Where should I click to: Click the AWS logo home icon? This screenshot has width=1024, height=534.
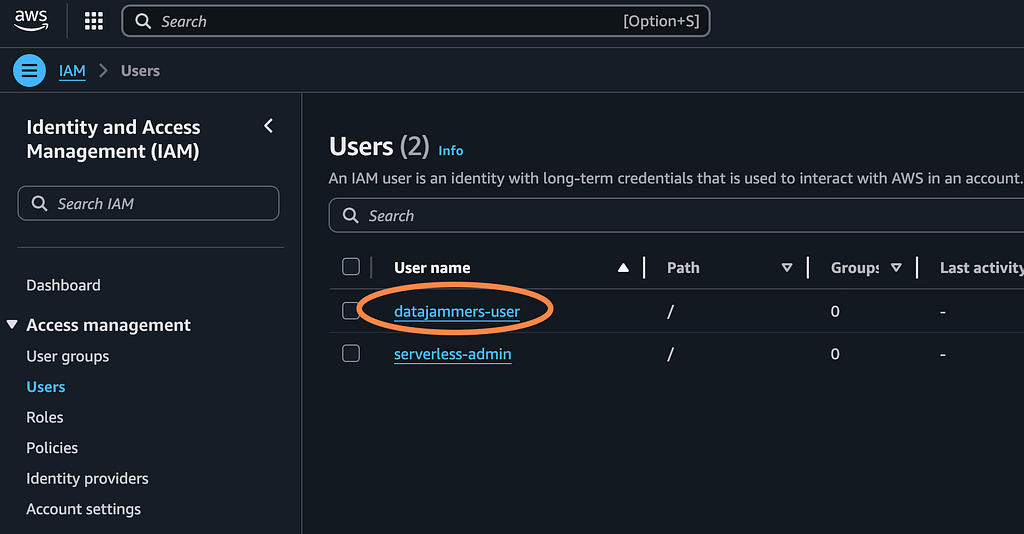pos(32,21)
